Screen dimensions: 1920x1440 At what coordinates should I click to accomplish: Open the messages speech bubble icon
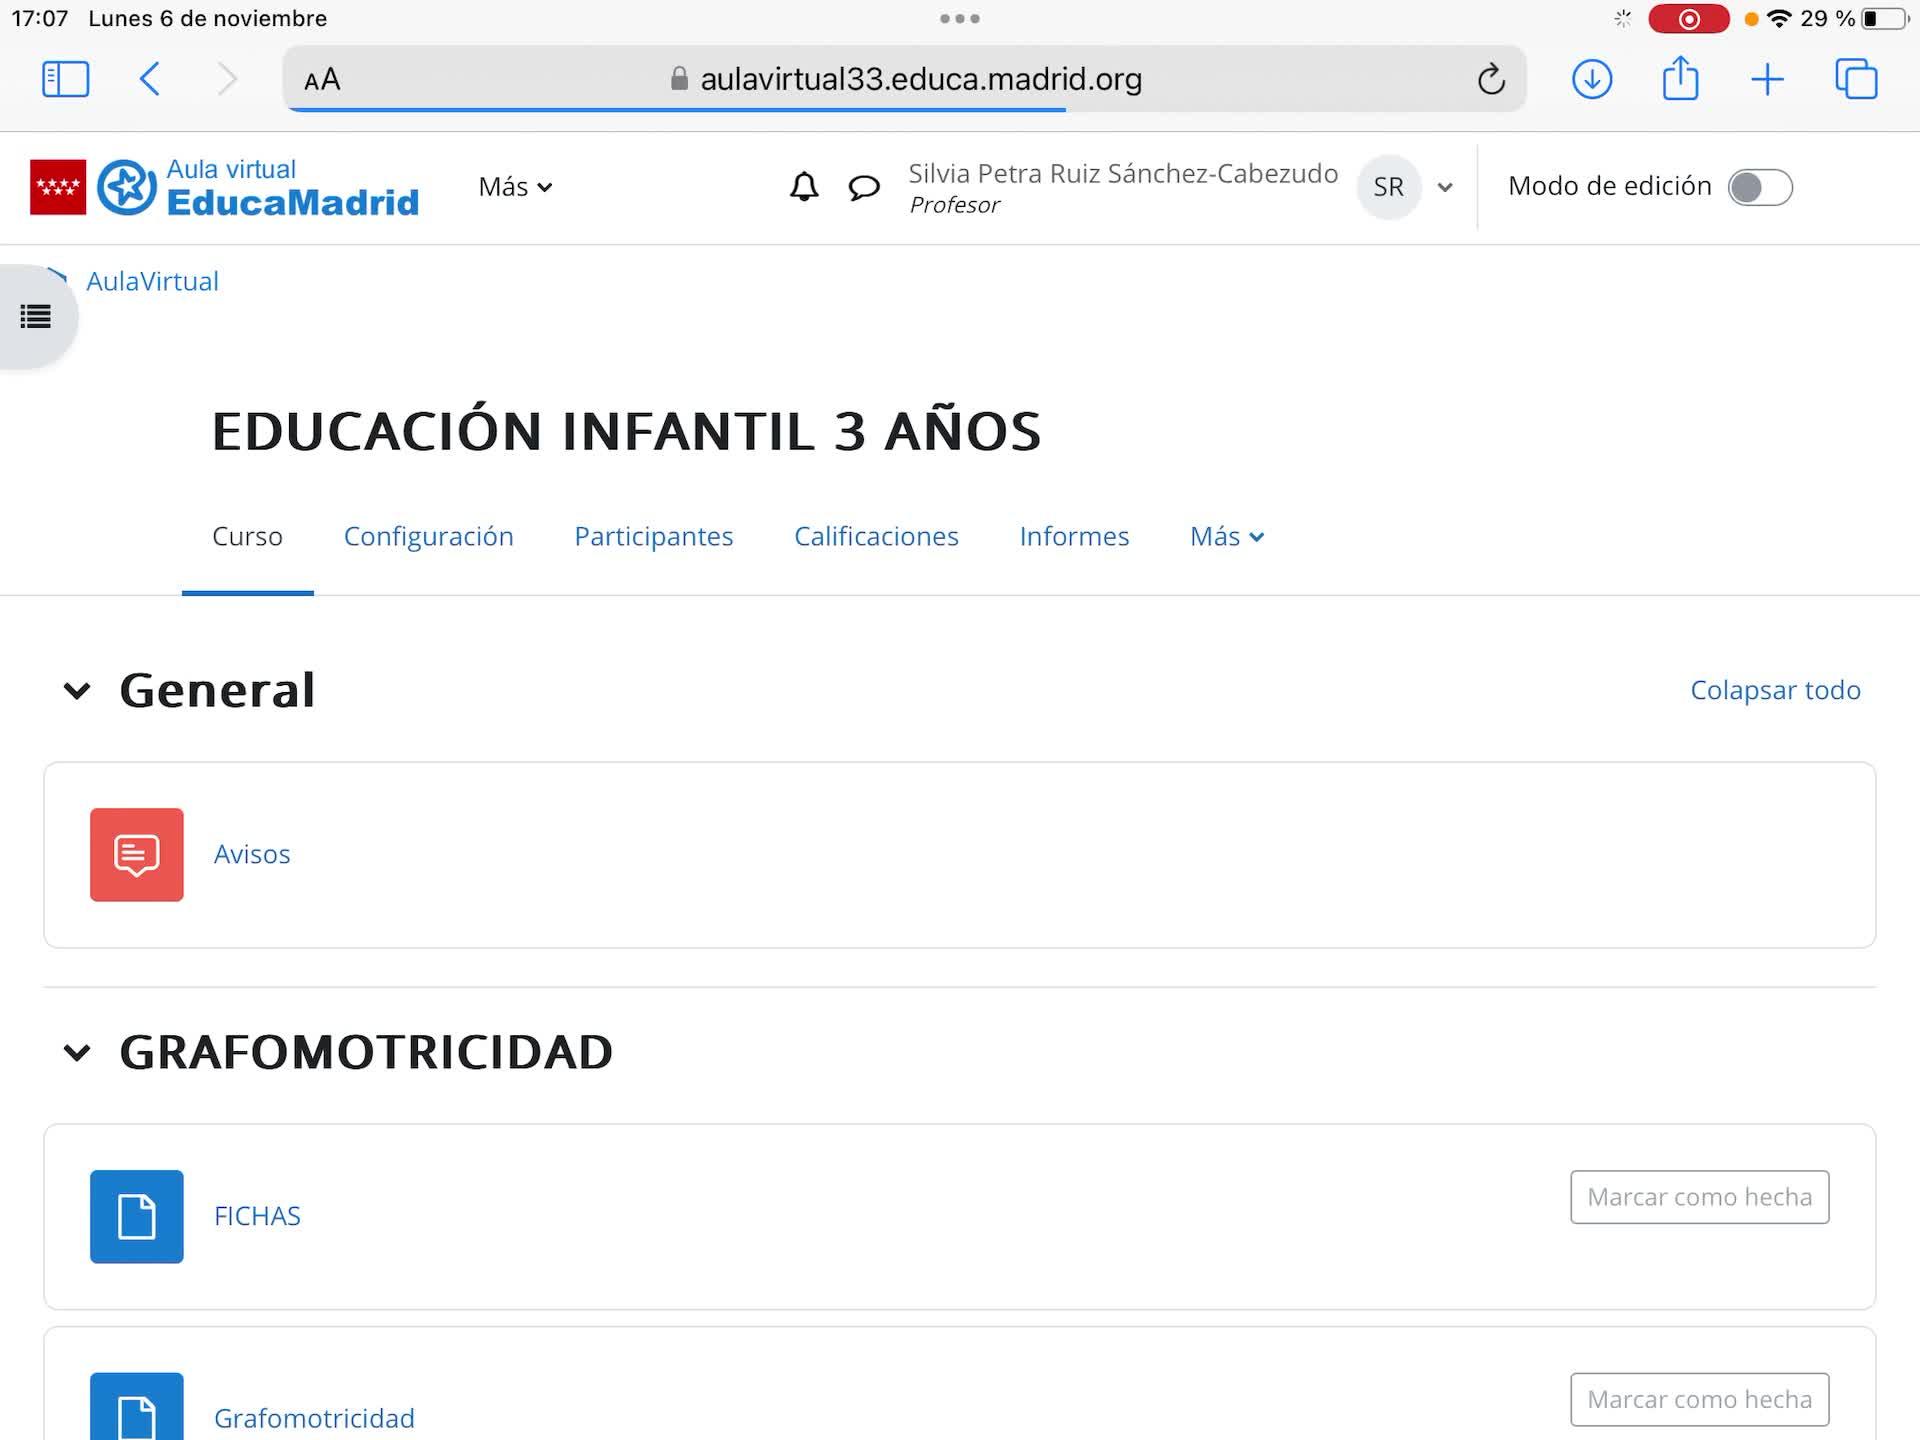click(864, 187)
